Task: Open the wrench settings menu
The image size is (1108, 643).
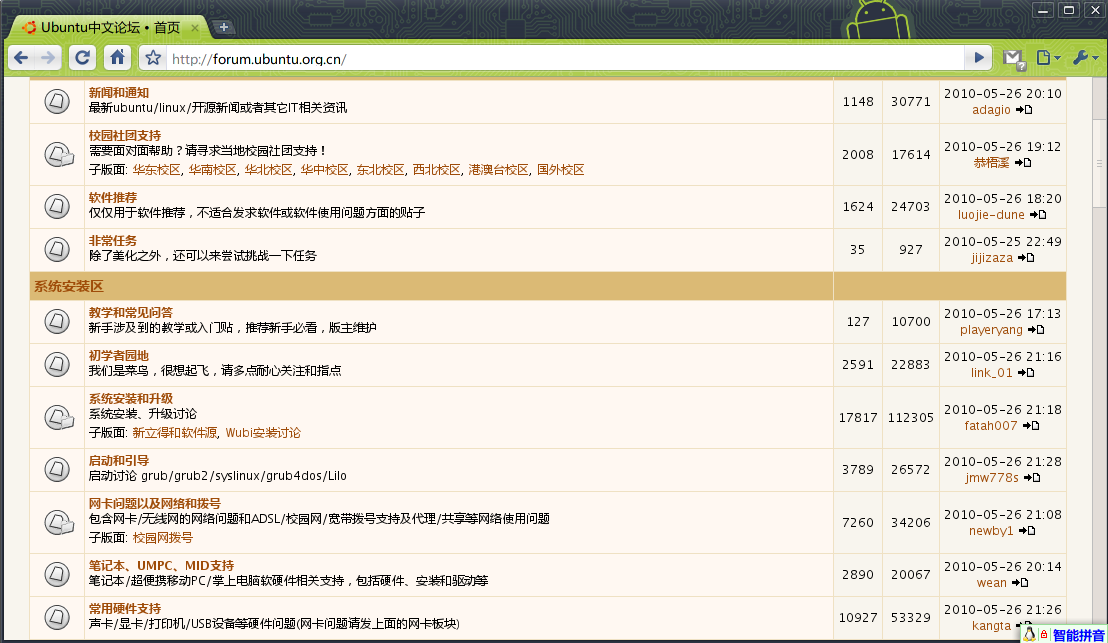Action: pyautogui.click(x=1085, y=58)
